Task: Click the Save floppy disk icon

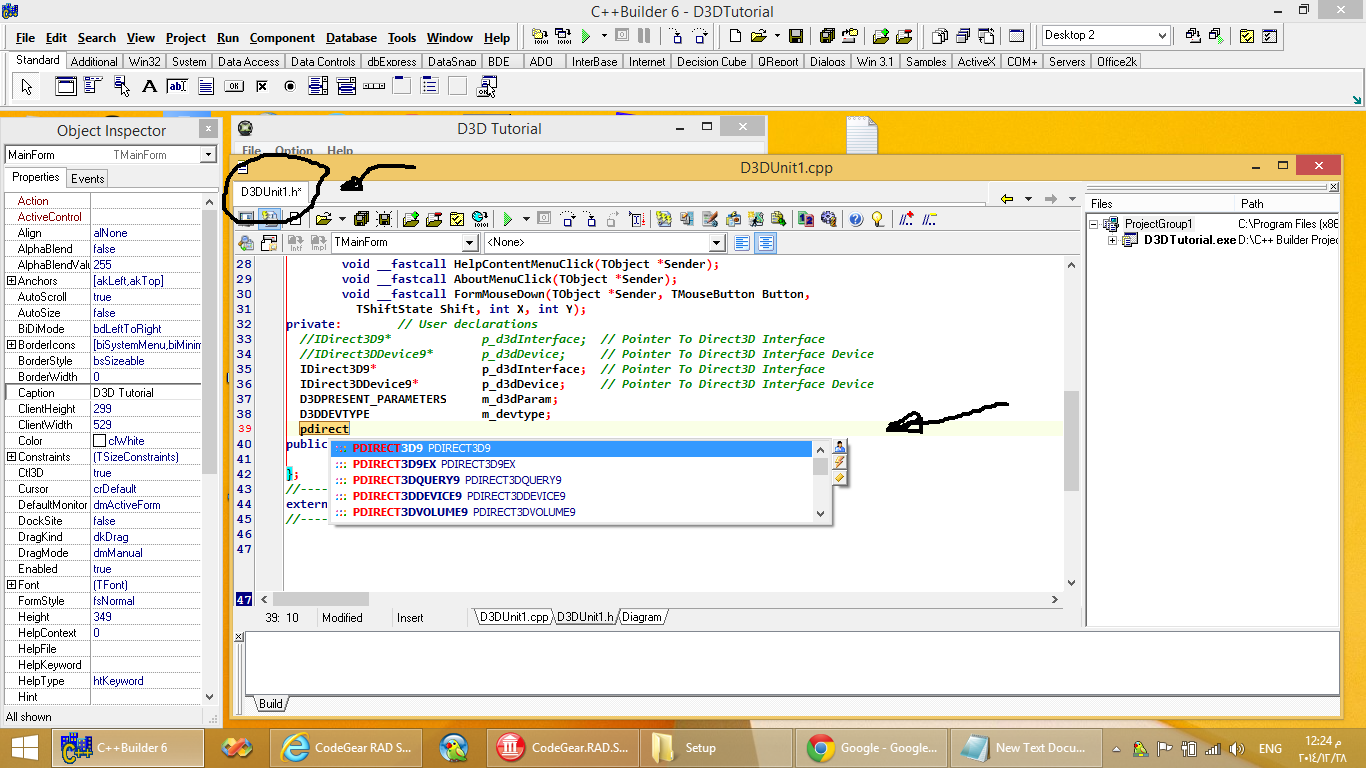Action: (796, 36)
